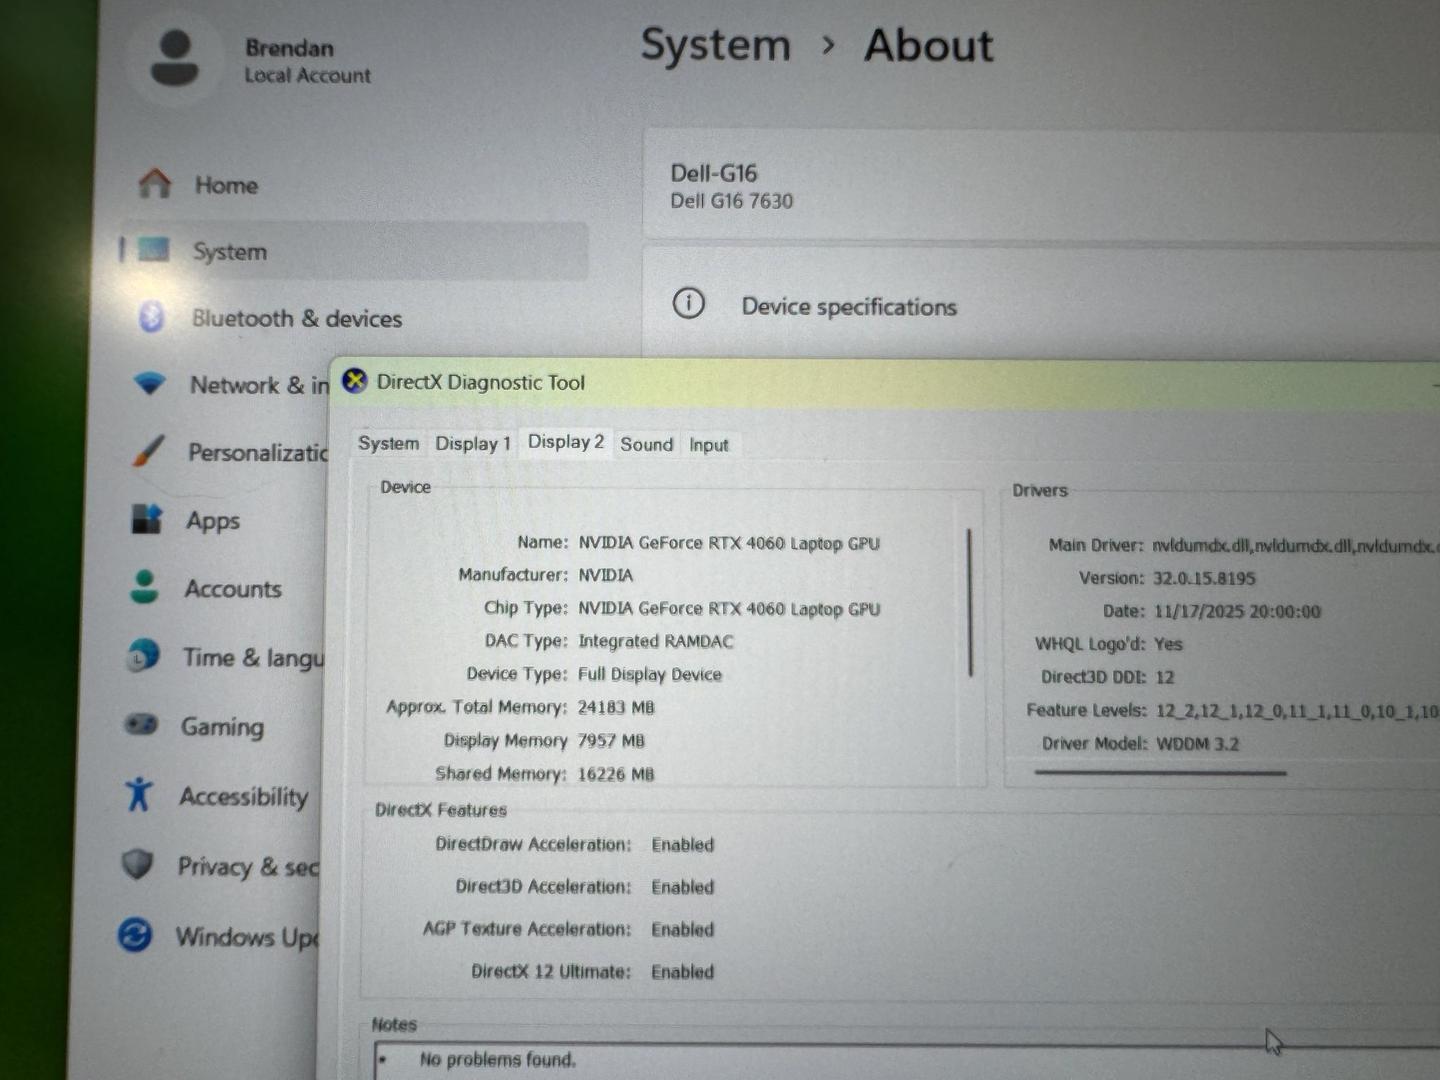Click the Home icon in sidebar
This screenshot has height=1080, width=1440.
[155, 184]
